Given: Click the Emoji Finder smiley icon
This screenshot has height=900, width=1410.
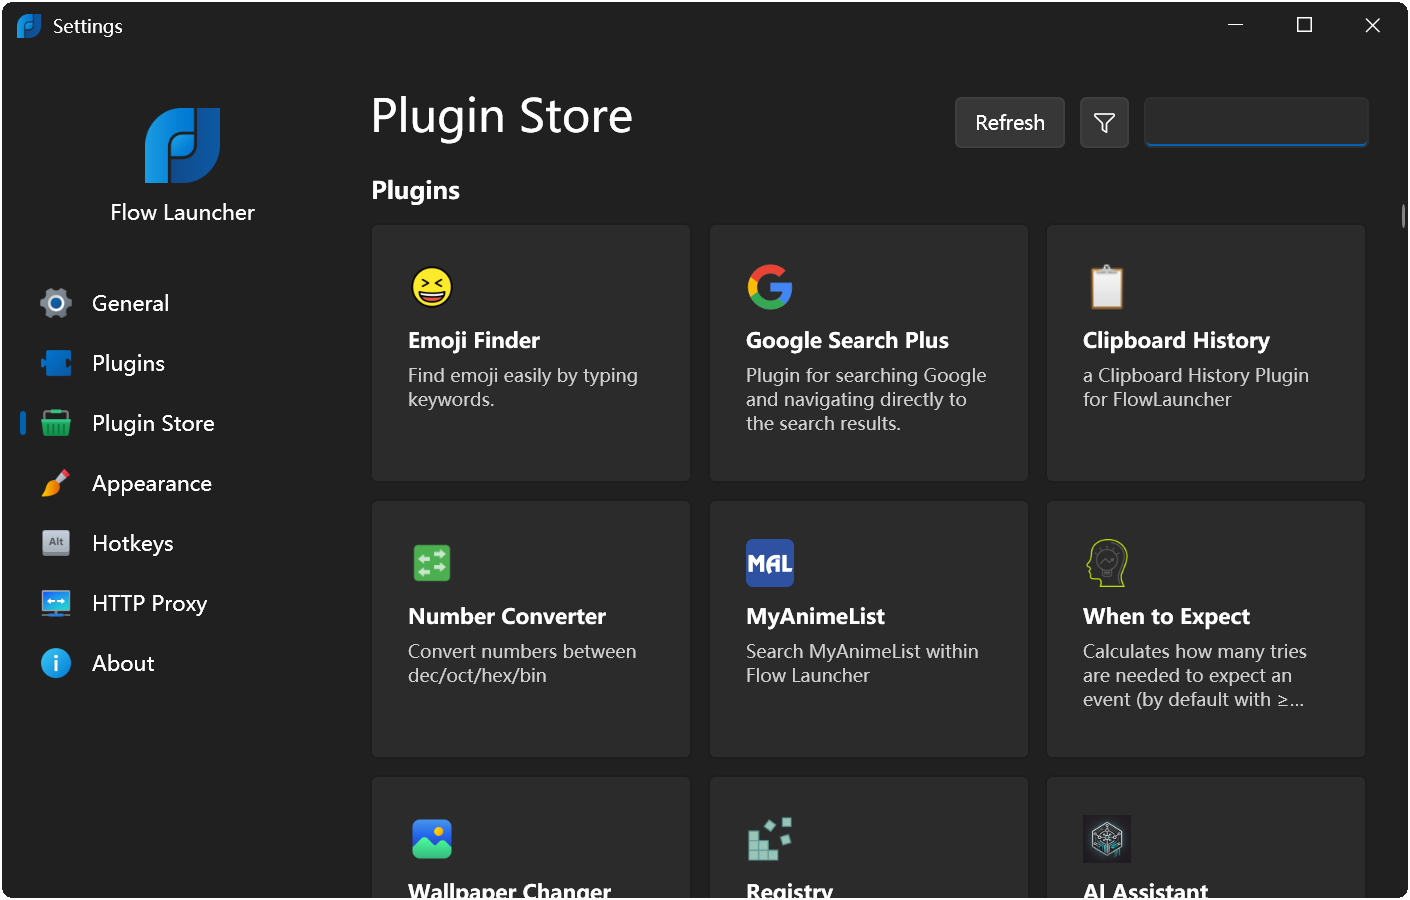Looking at the screenshot, I should click(431, 287).
